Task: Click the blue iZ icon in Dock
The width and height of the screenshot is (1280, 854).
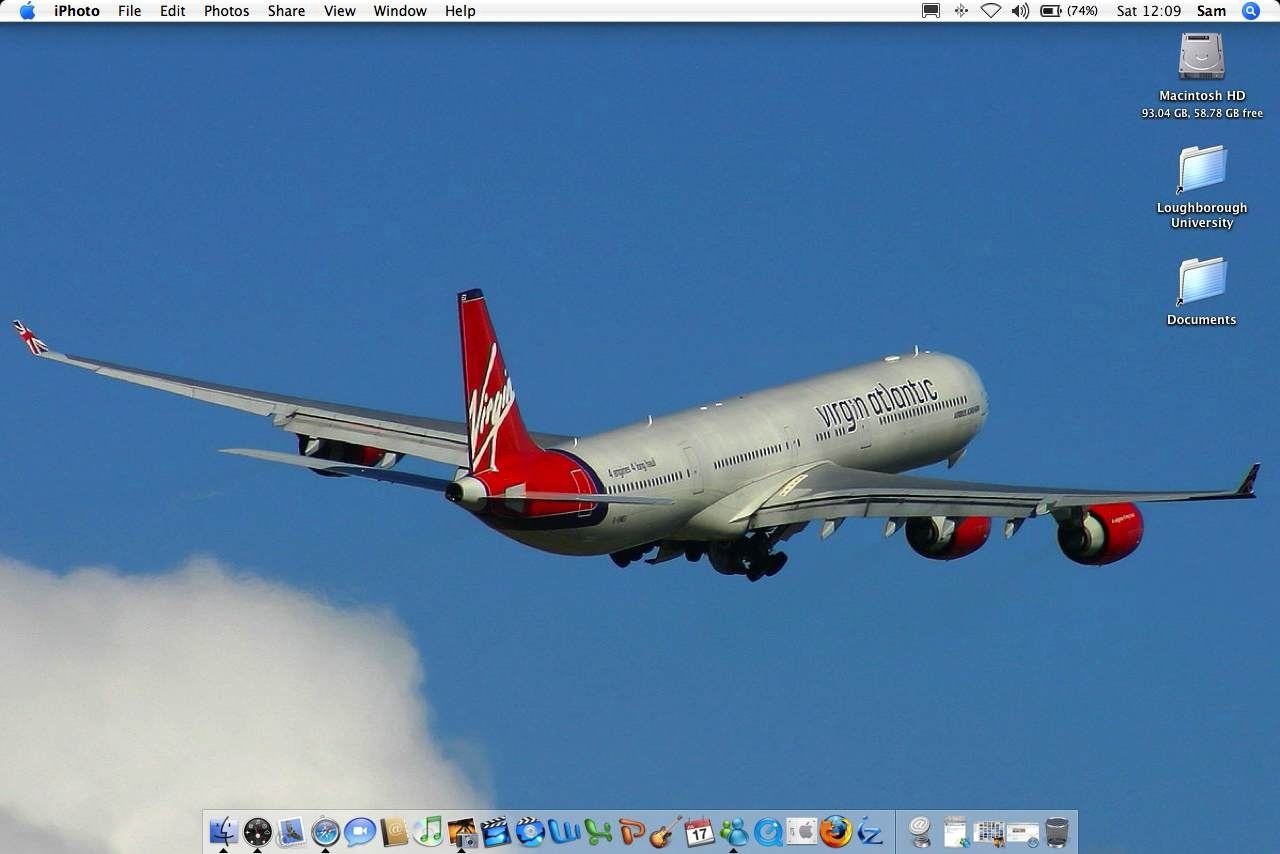Action: coord(870,831)
